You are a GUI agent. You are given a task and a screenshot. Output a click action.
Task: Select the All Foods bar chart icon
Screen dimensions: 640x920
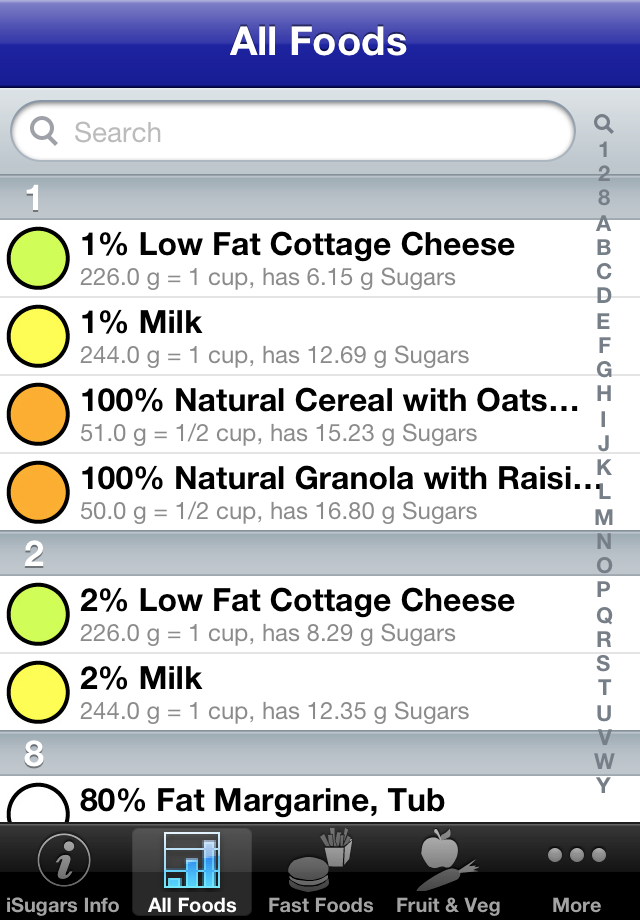pos(192,862)
